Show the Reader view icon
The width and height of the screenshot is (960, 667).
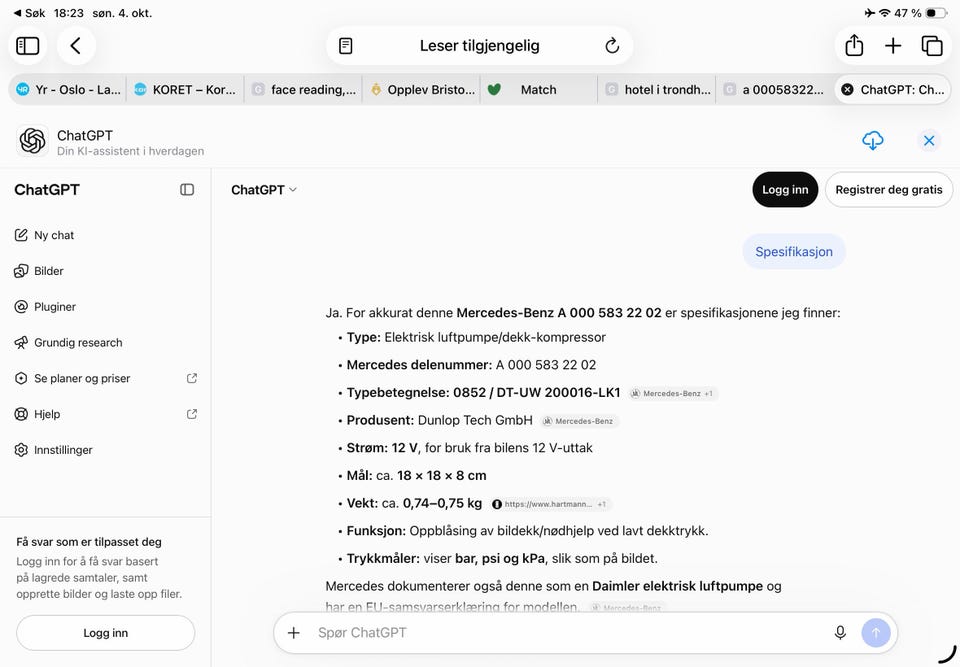345,46
